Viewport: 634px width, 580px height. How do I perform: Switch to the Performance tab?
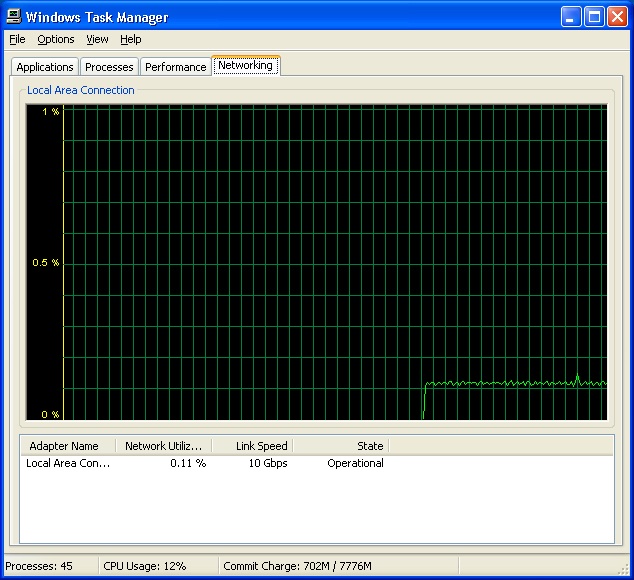pyautogui.click(x=175, y=67)
